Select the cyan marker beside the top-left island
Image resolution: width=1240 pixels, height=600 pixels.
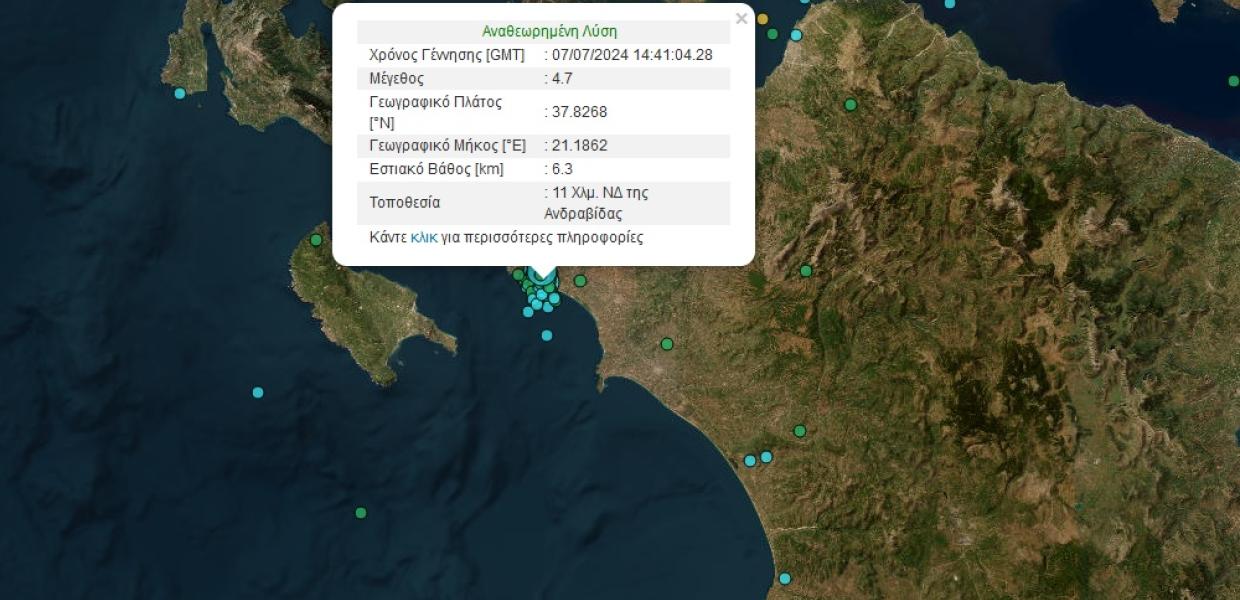[x=180, y=93]
